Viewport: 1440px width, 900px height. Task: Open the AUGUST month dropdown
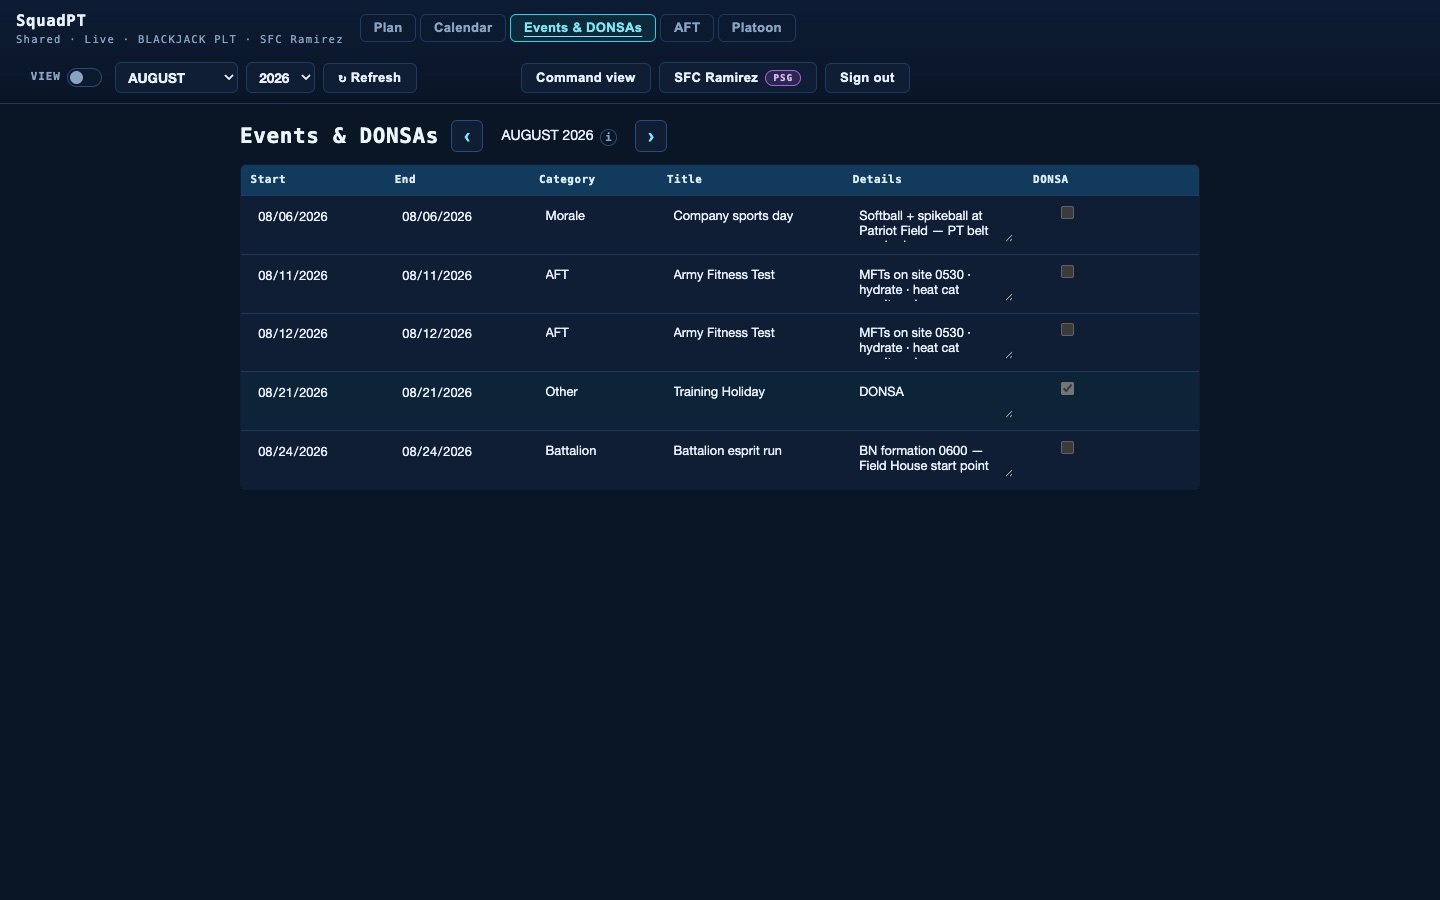(x=176, y=78)
